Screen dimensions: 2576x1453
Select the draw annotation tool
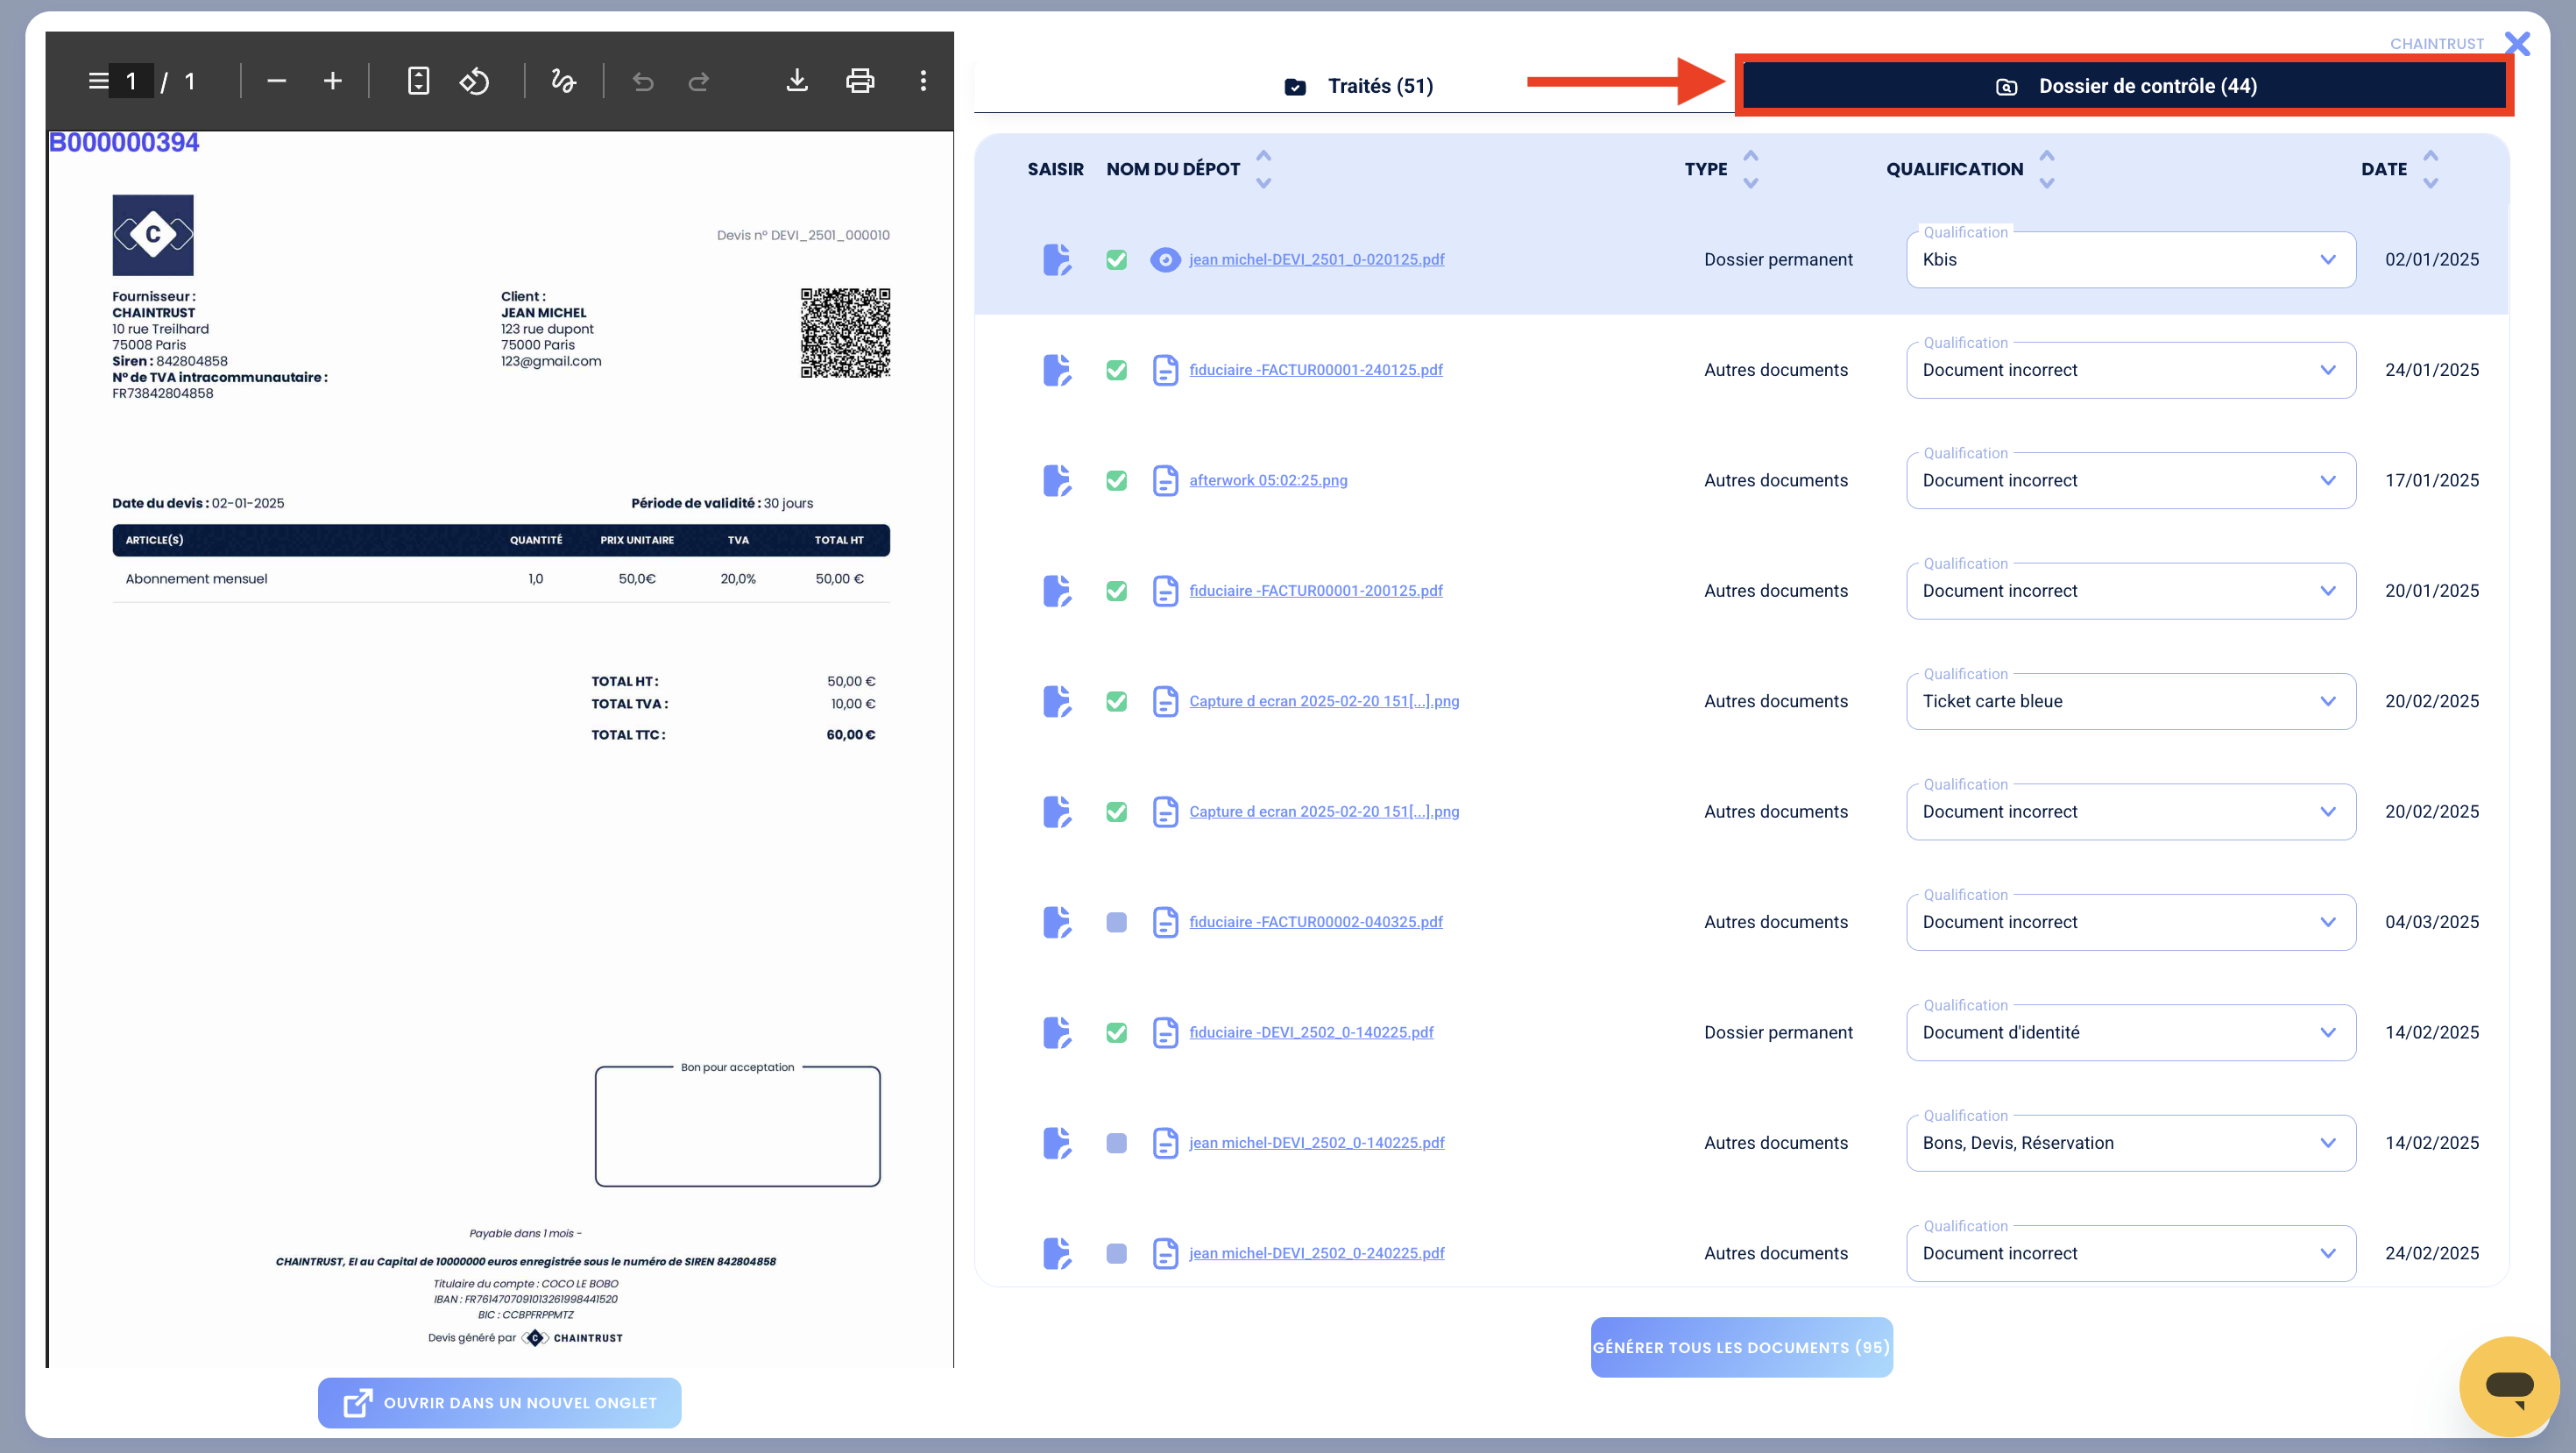click(x=563, y=81)
